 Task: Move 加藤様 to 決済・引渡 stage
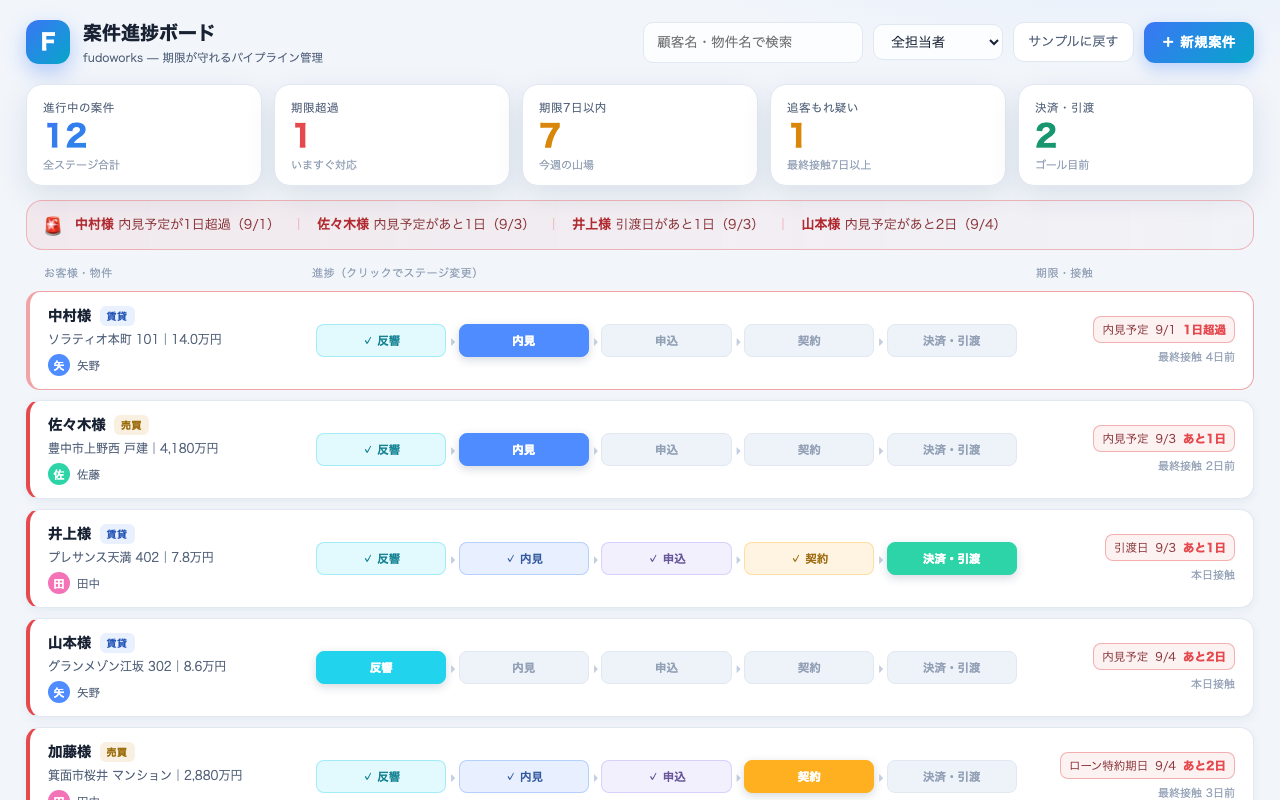[952, 777]
